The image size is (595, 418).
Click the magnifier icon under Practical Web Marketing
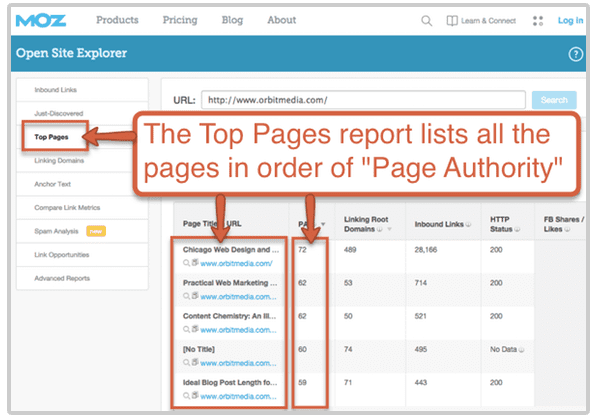point(186,296)
